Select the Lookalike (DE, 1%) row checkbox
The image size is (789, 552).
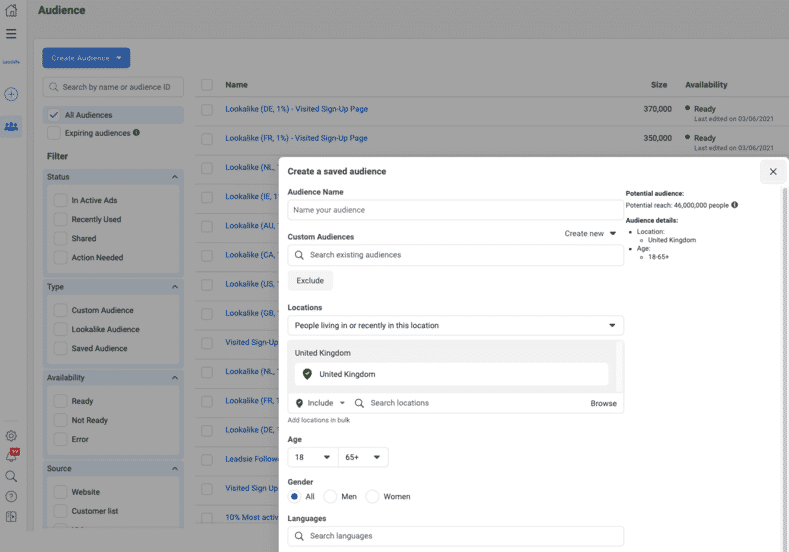pos(207,109)
